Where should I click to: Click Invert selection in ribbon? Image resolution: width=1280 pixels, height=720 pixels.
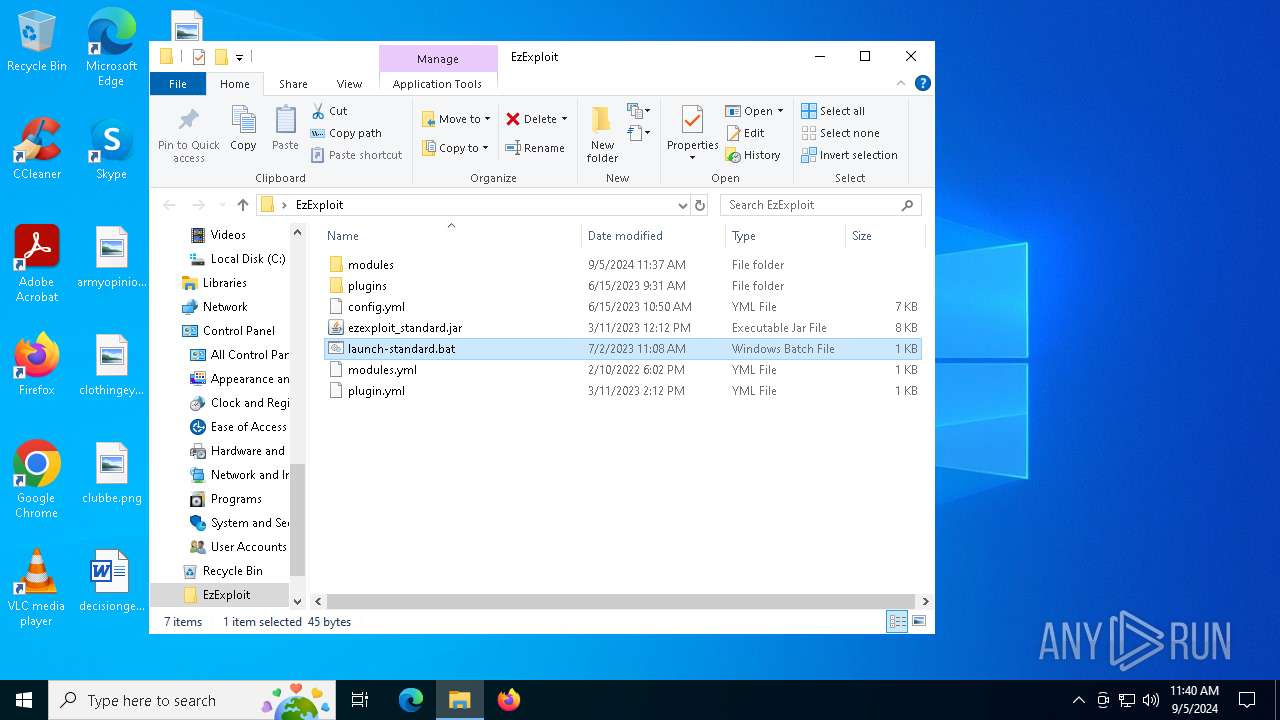coord(849,155)
